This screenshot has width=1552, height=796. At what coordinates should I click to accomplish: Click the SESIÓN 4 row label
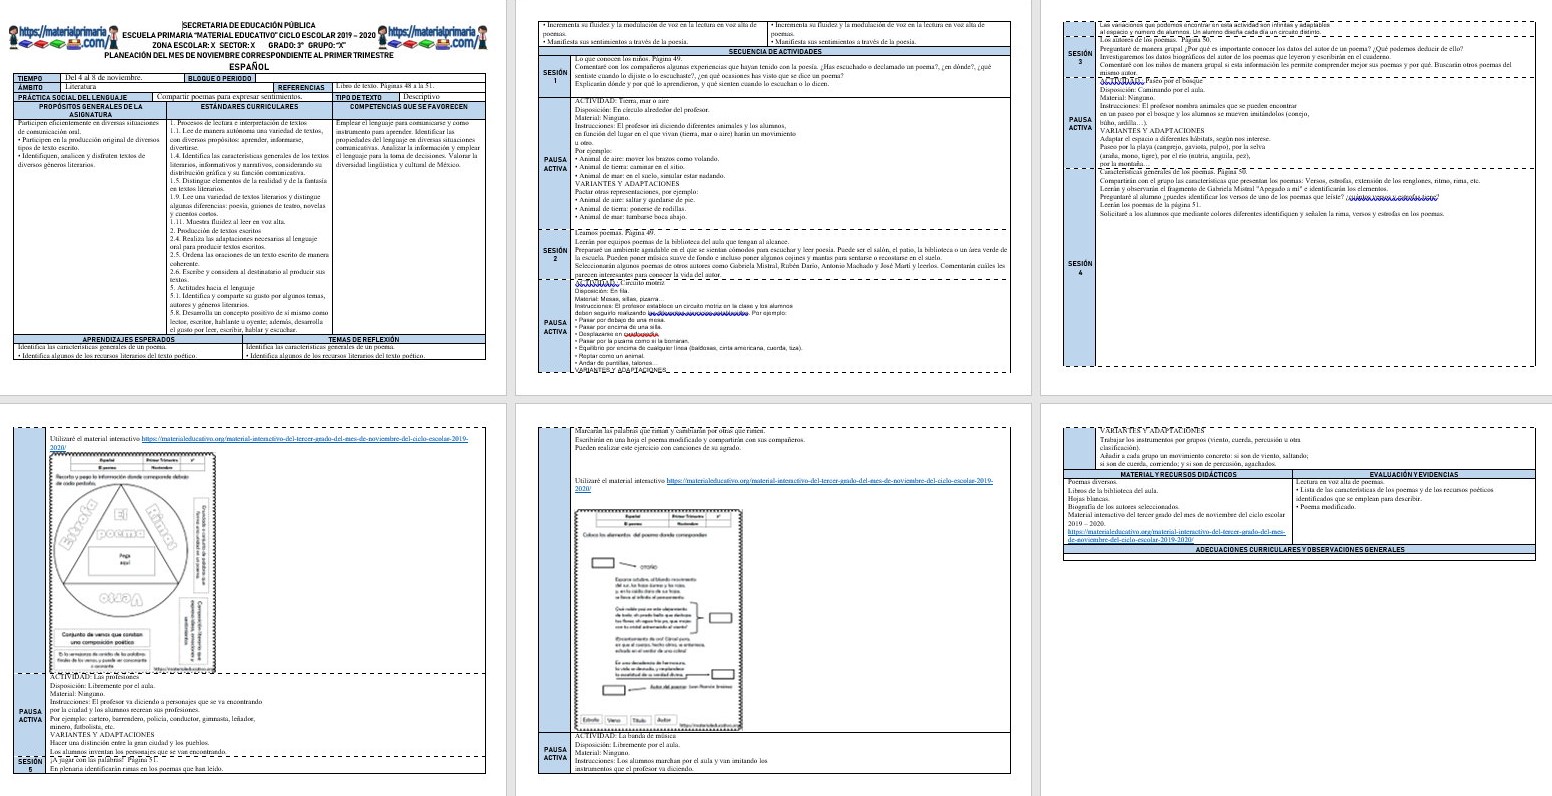[x=1080, y=268]
